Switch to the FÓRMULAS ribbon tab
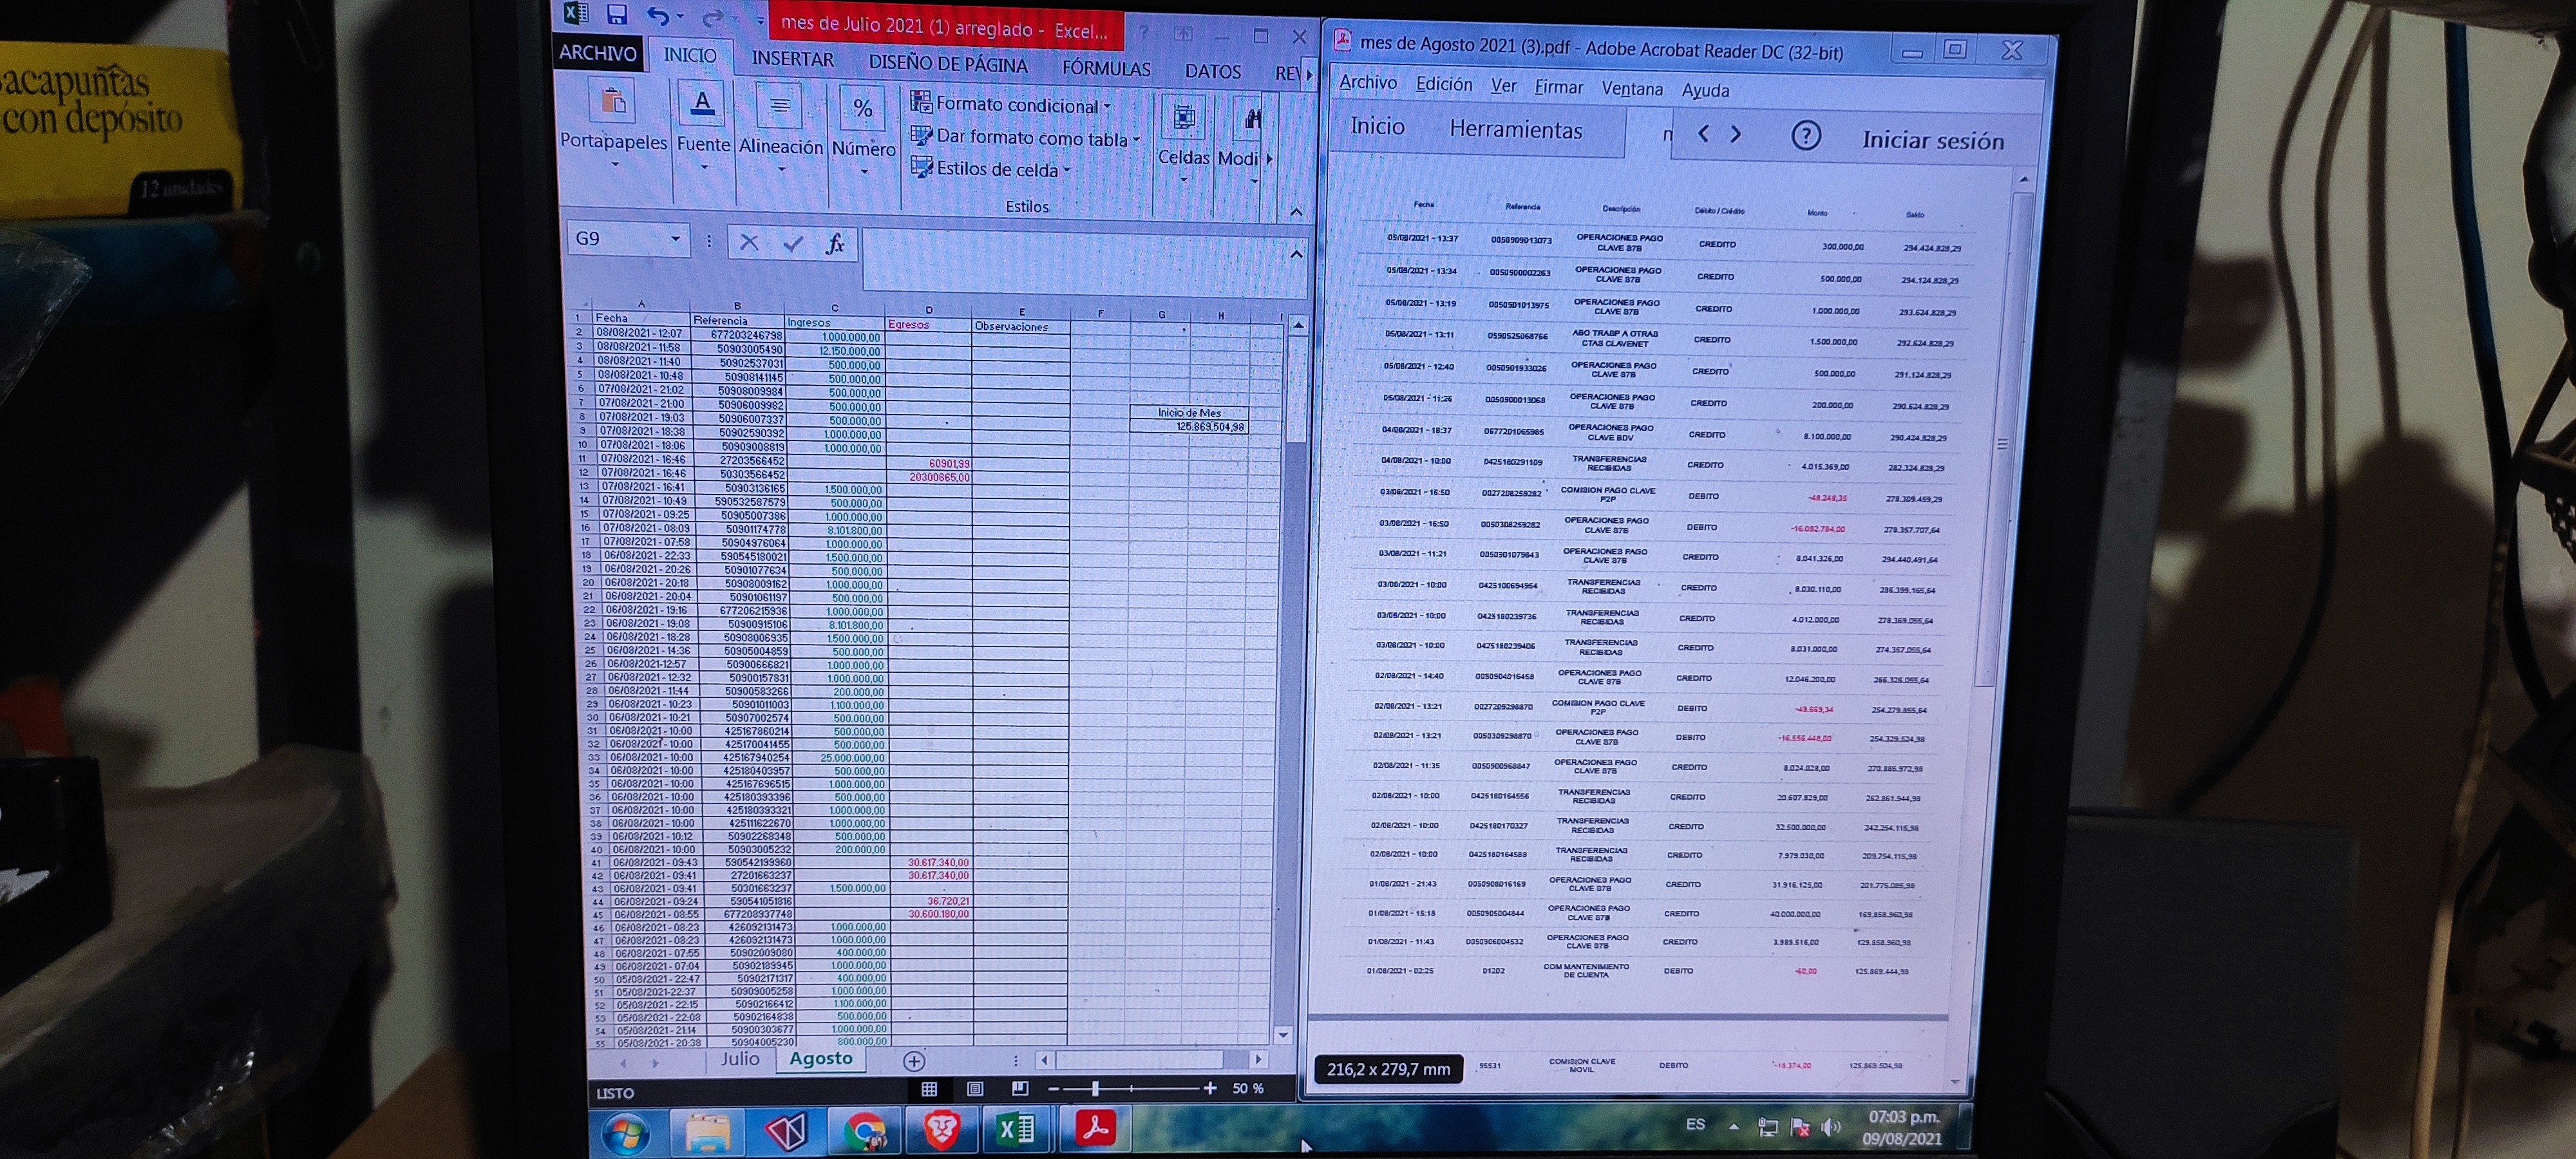Screen dimensions: 2576x1159 [1106, 69]
